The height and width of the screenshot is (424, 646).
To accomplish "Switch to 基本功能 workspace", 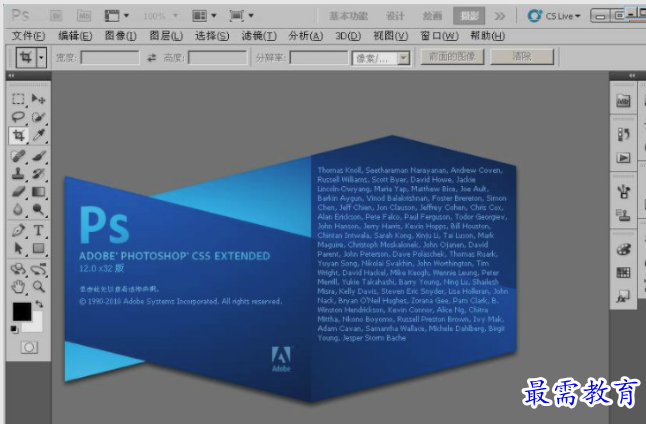I will [x=348, y=16].
